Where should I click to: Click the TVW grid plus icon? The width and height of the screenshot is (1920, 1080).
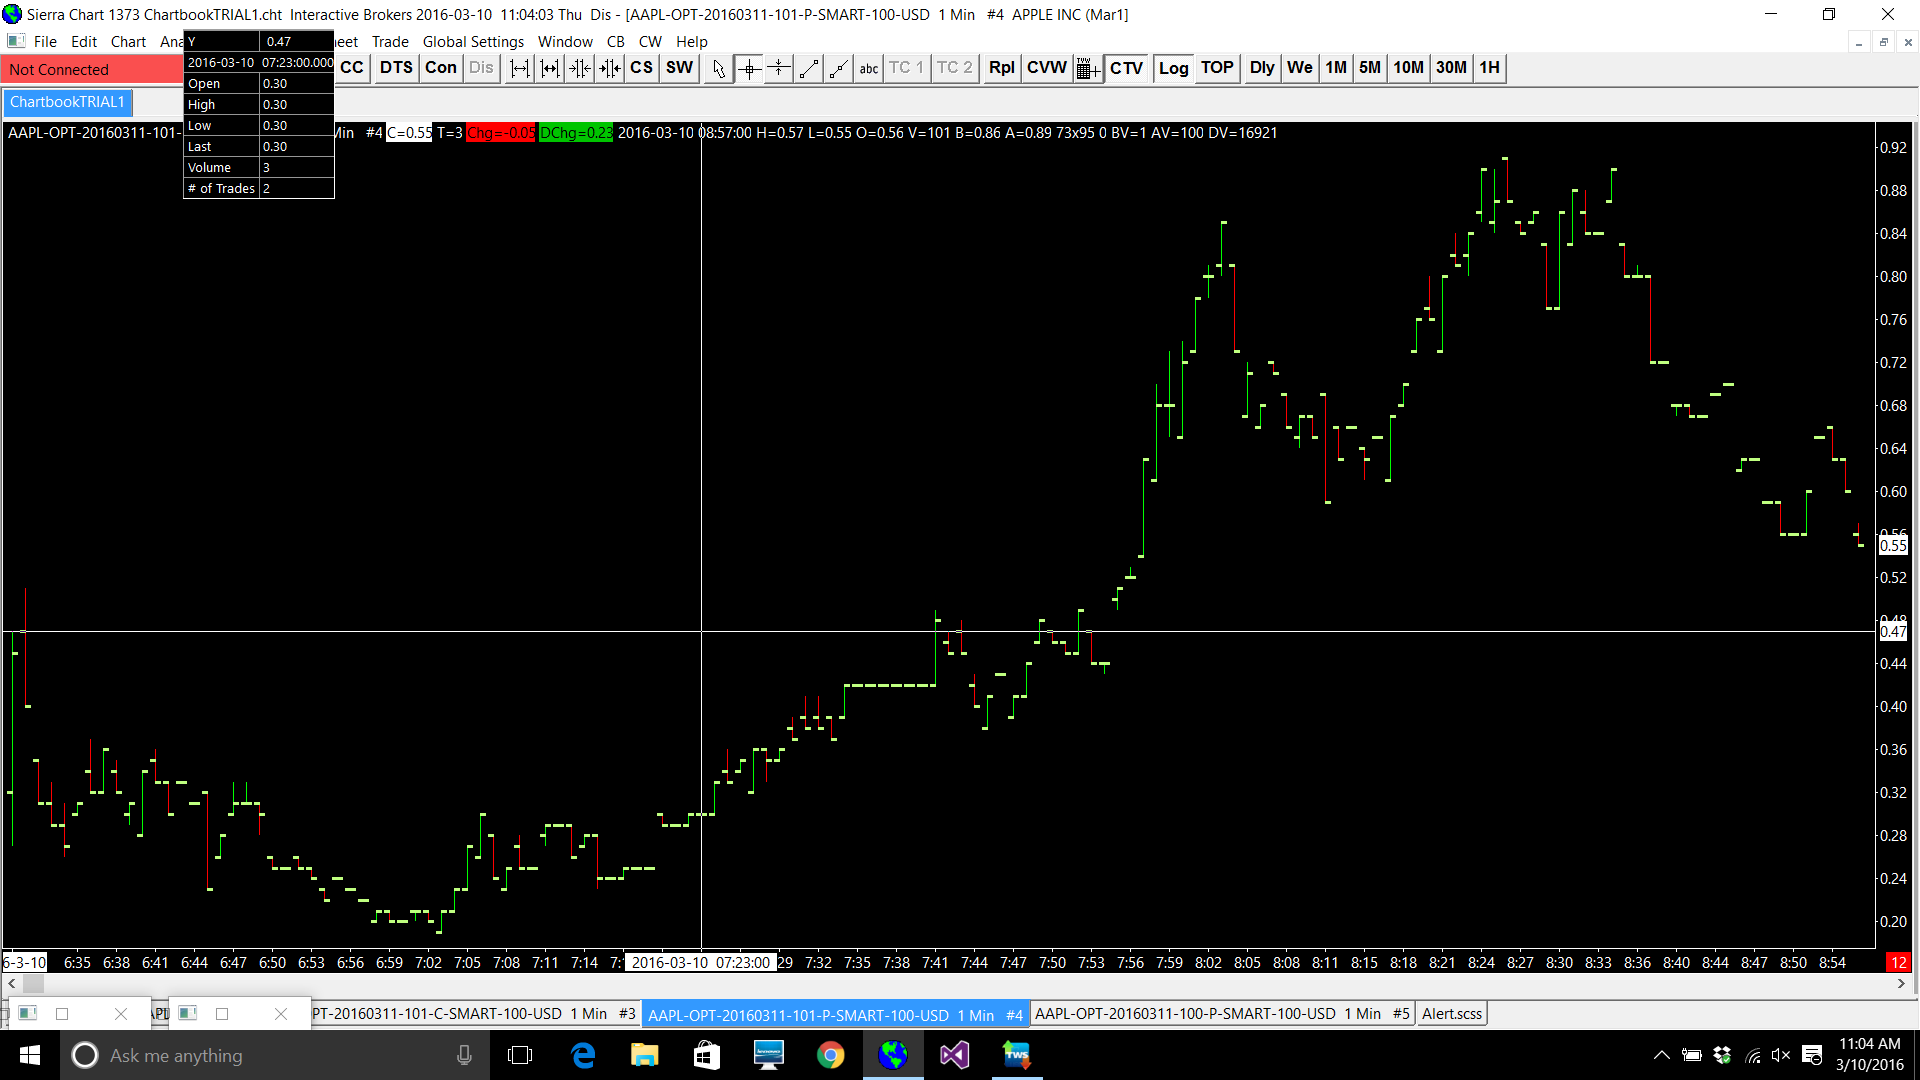point(1088,68)
